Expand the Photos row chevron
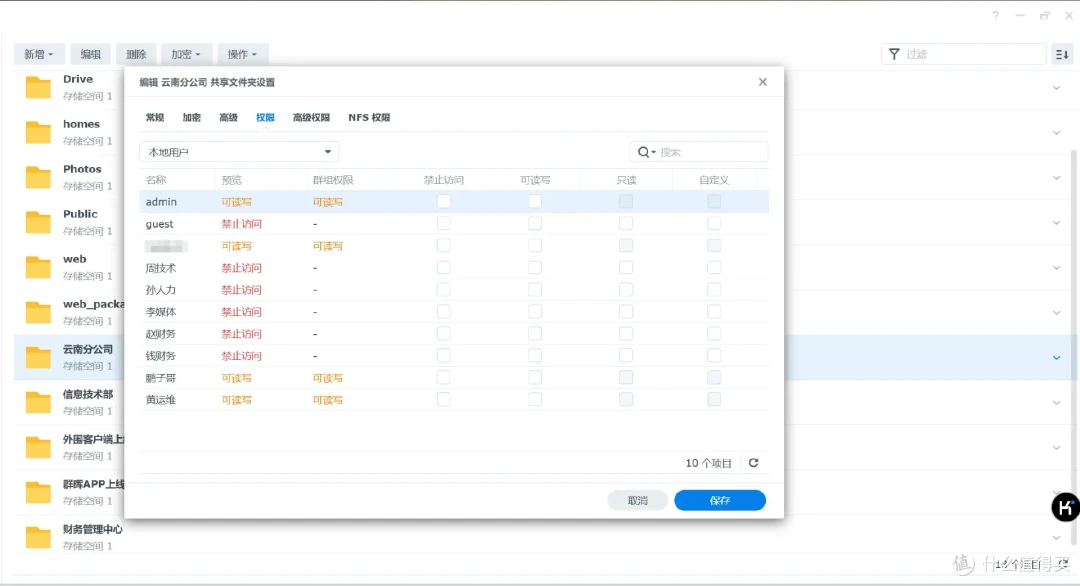 (x=1056, y=178)
